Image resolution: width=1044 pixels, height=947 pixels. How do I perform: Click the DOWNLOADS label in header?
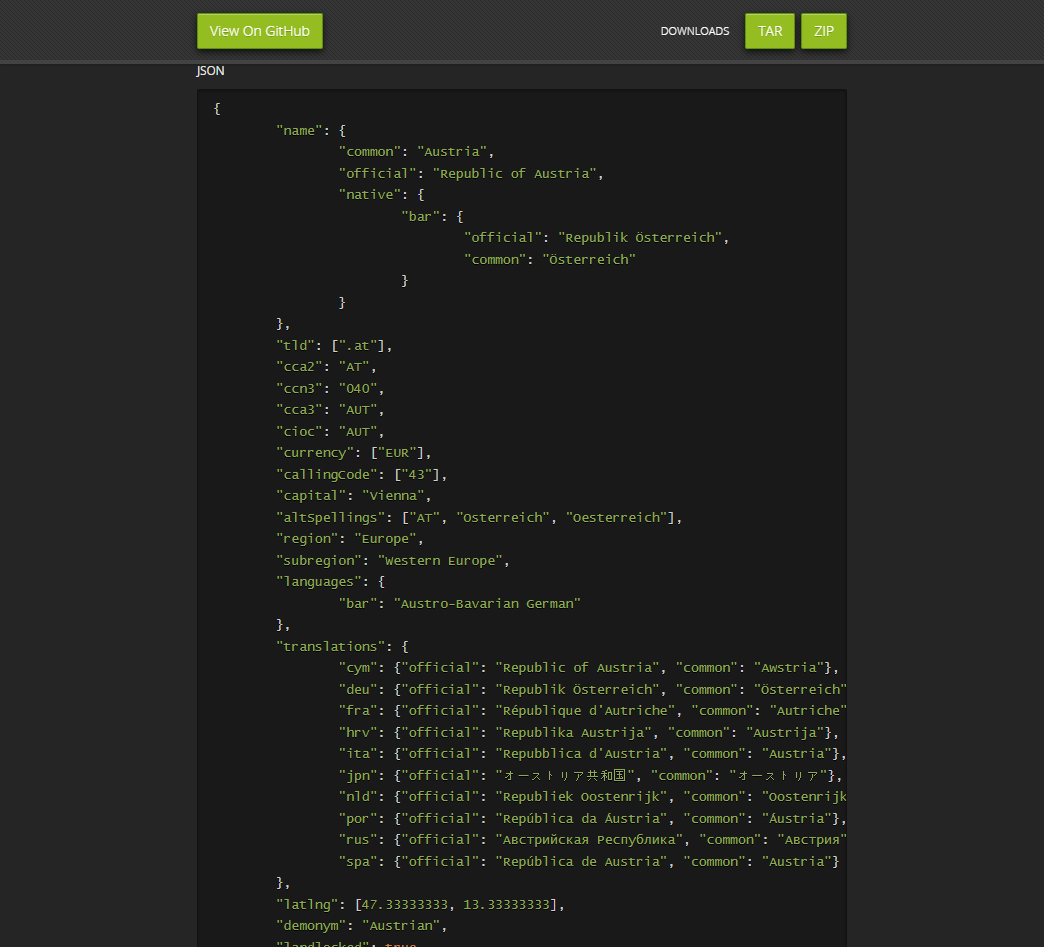pyautogui.click(x=694, y=31)
